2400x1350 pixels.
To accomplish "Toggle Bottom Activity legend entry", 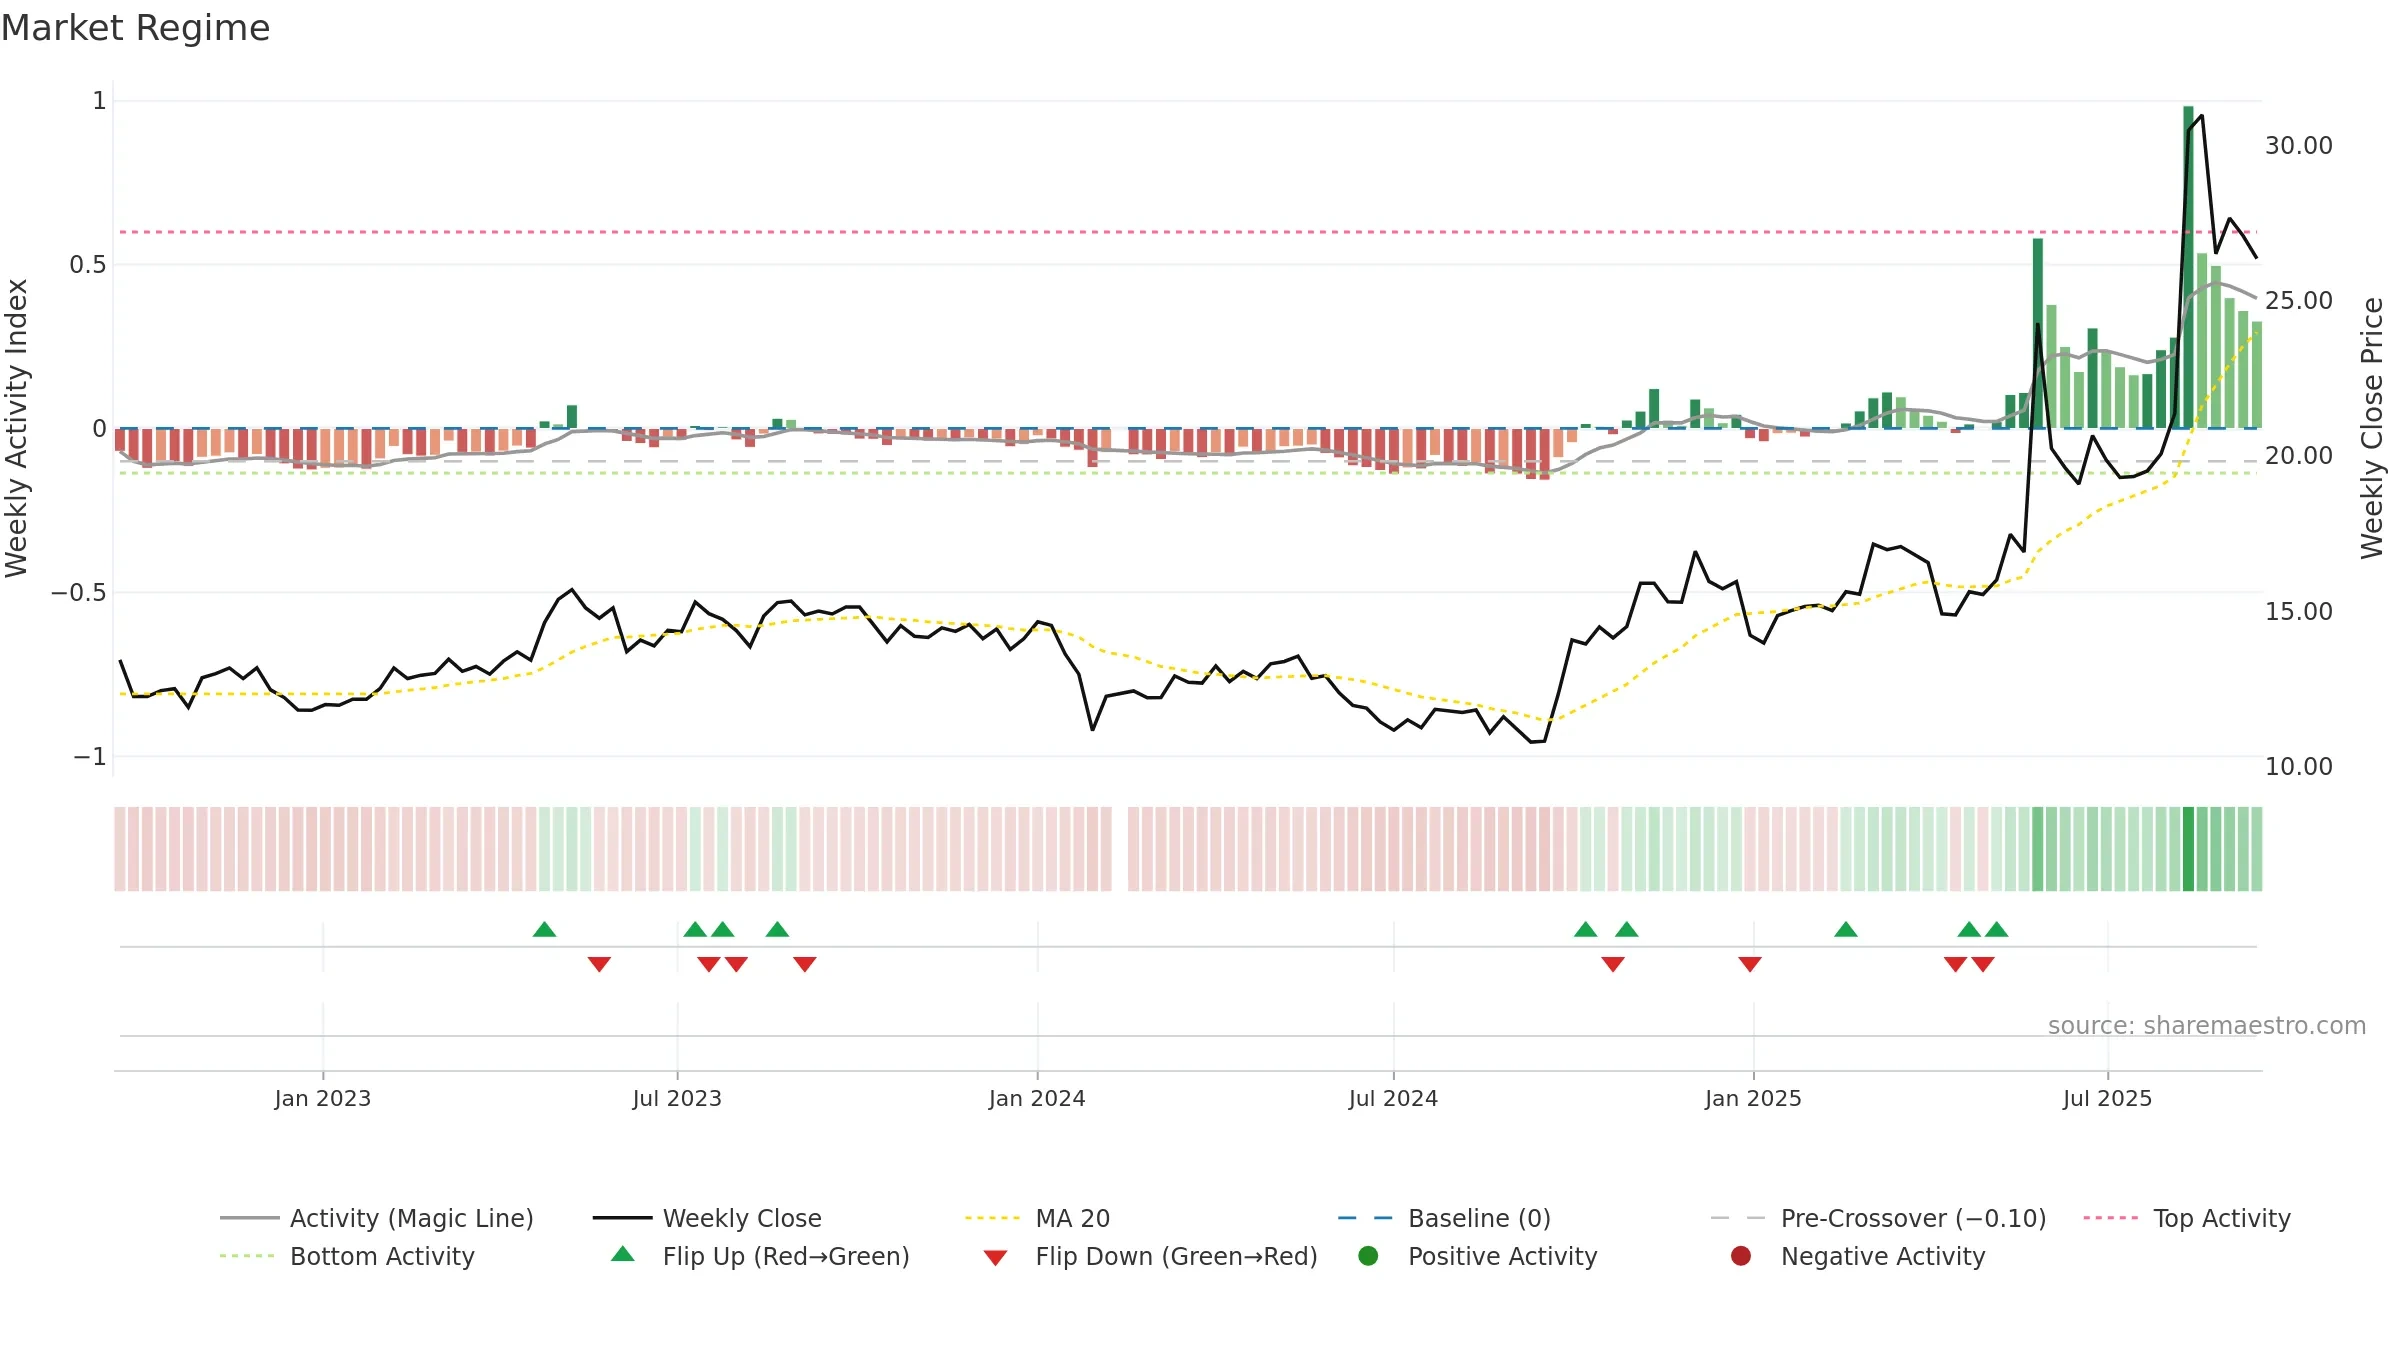I will [347, 1256].
